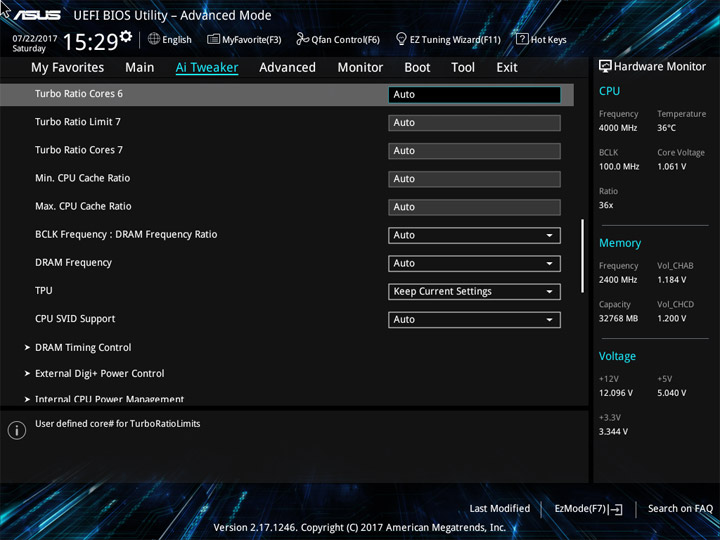Click the Max. CPU Cache Ratio field

tap(474, 207)
